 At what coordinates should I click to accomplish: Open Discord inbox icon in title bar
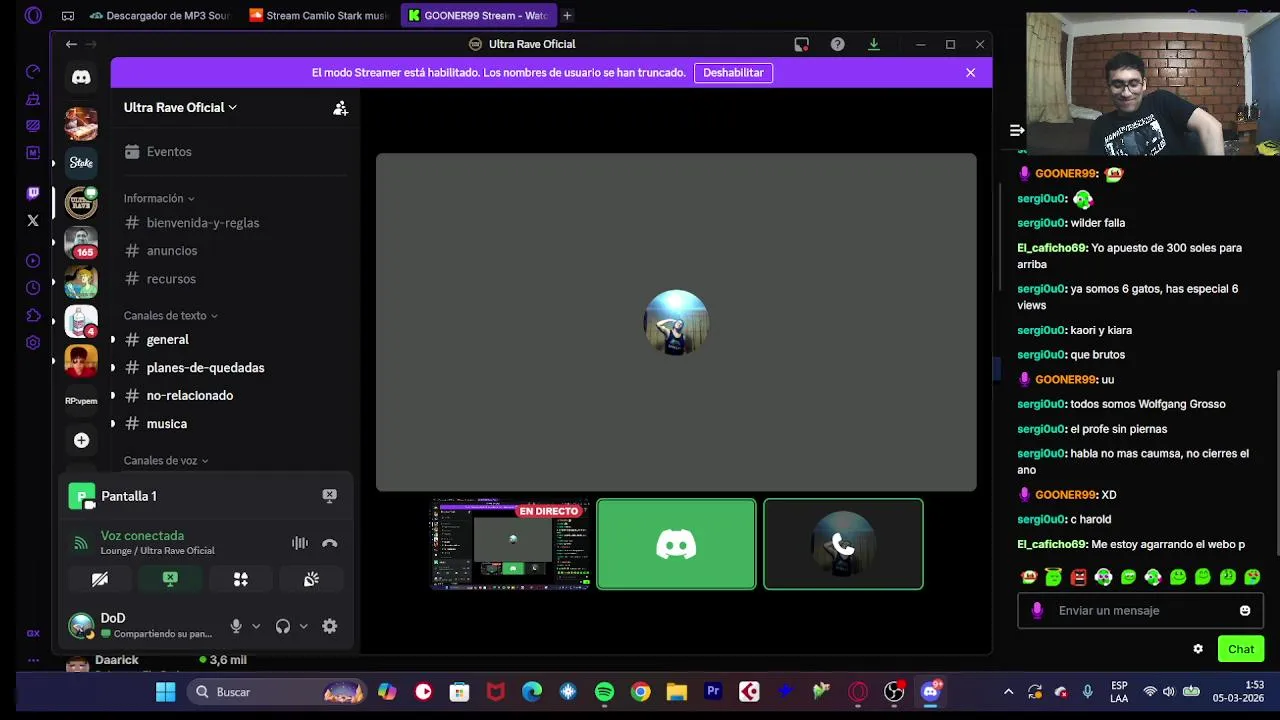pos(801,44)
